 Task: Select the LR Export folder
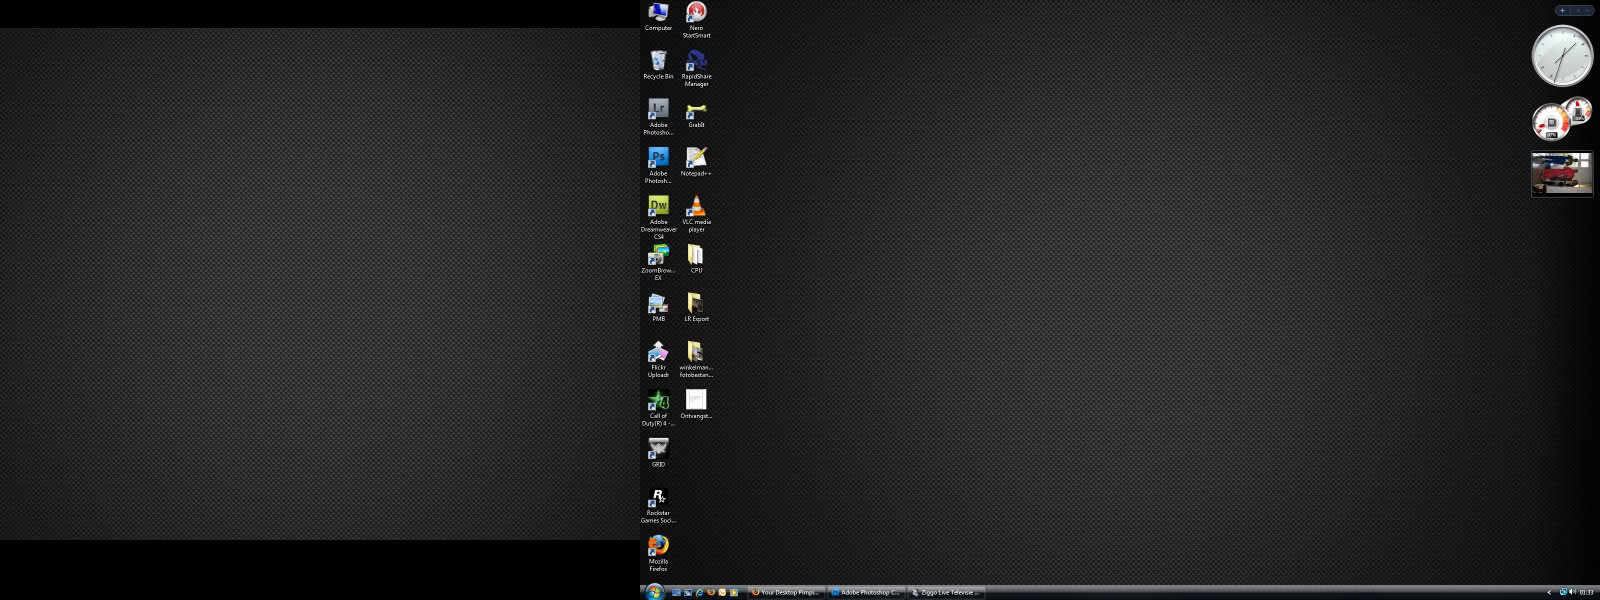696,304
